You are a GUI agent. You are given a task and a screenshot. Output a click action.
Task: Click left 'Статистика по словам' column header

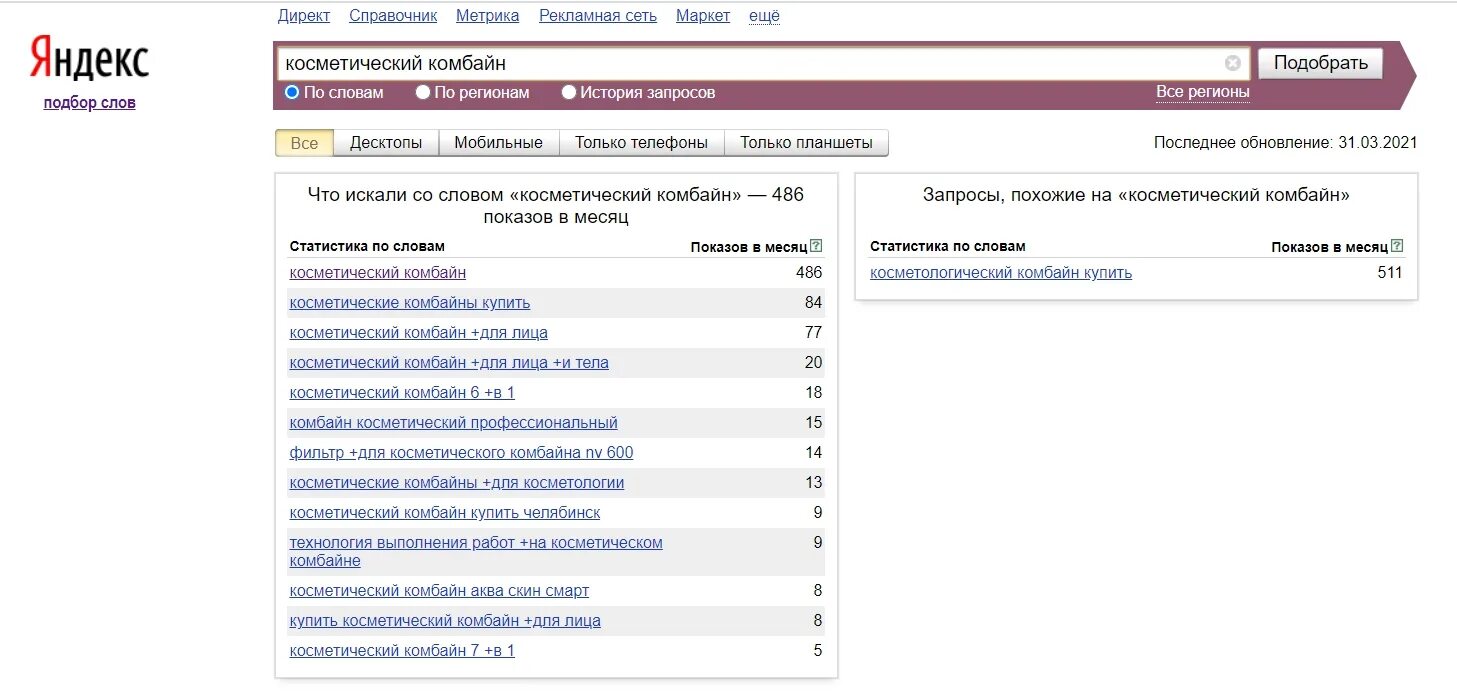coord(367,246)
